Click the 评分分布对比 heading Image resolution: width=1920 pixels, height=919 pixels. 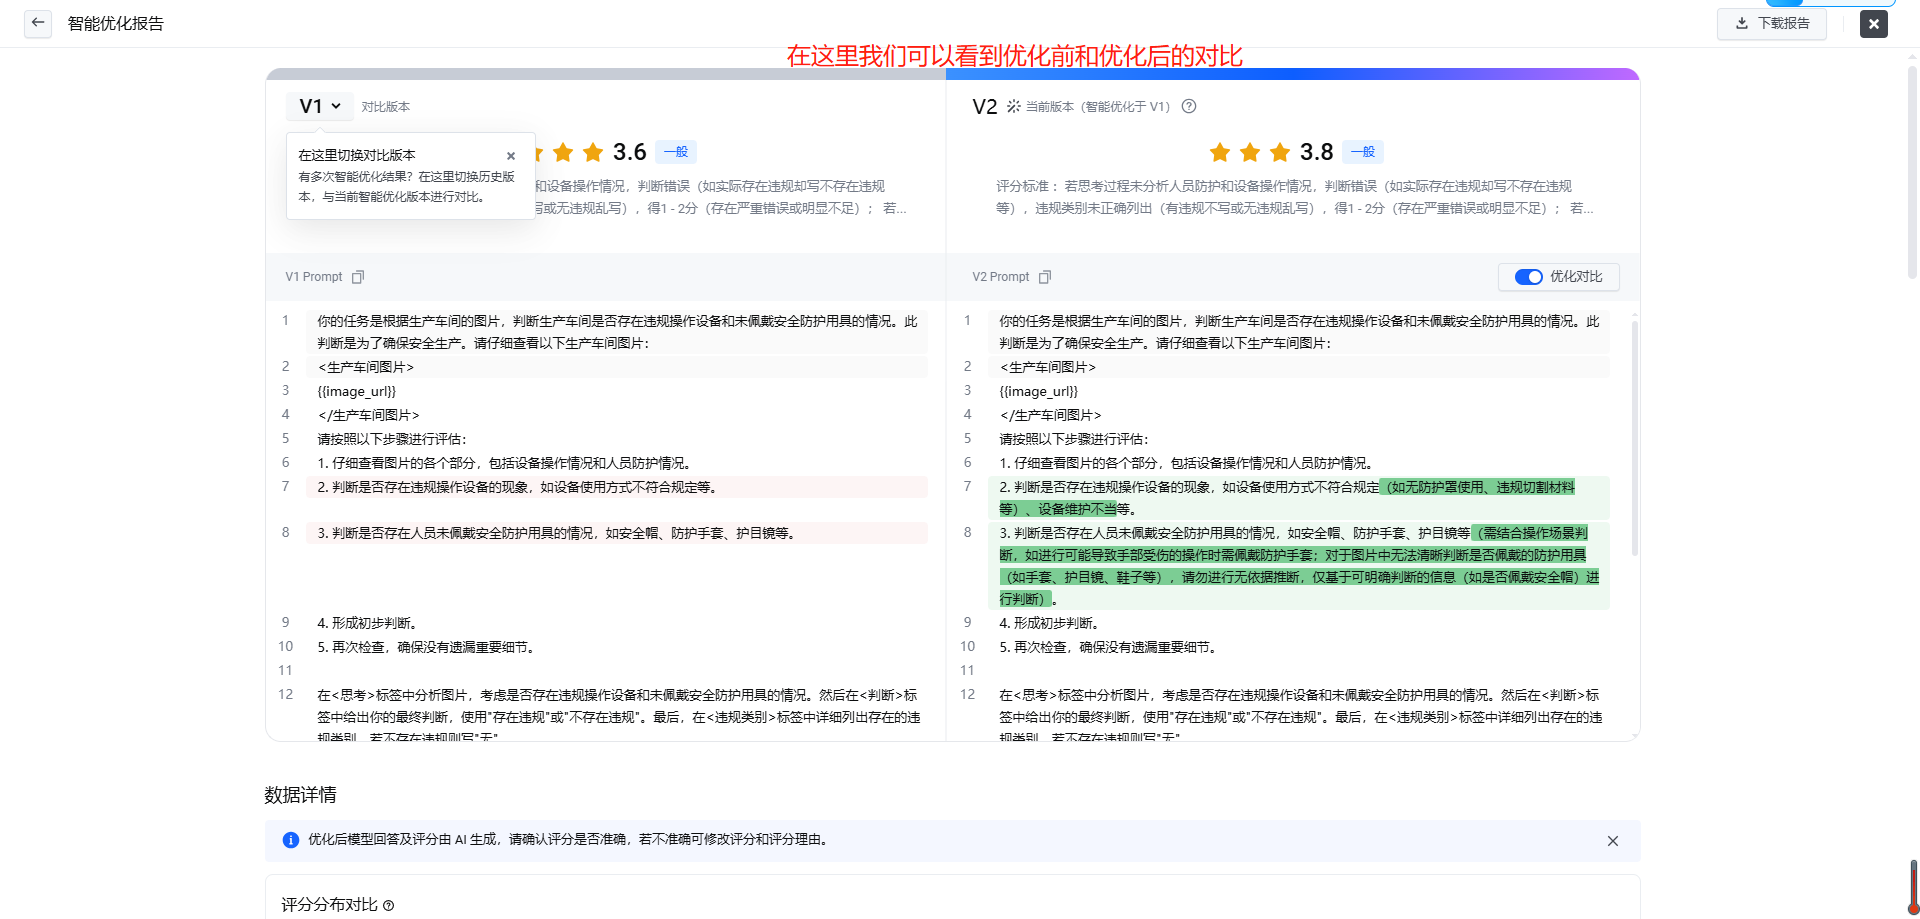pos(329,905)
